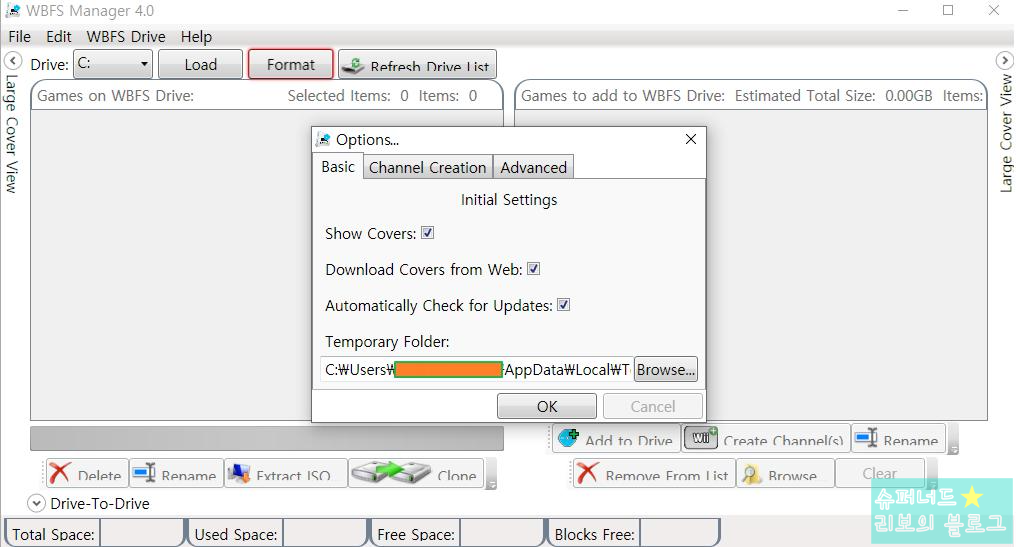Click WBFS Manager title bar icon
The height and width of the screenshot is (547, 1016).
point(13,10)
